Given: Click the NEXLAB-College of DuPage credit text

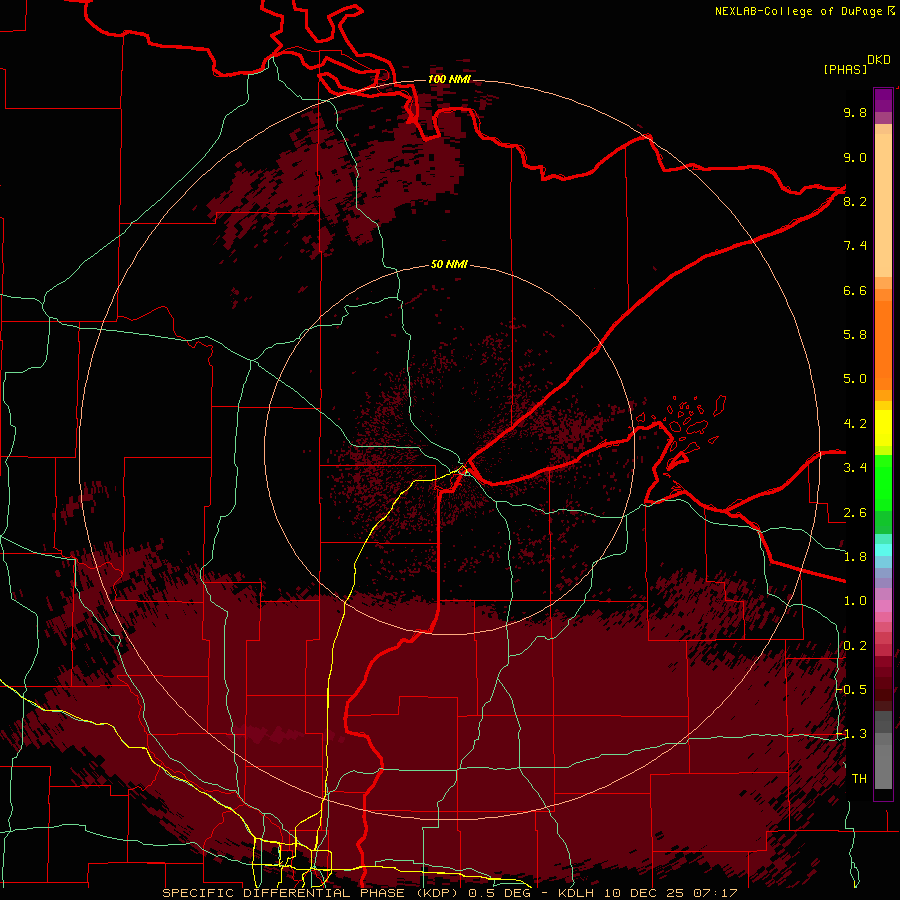Looking at the screenshot, I should click(804, 11).
